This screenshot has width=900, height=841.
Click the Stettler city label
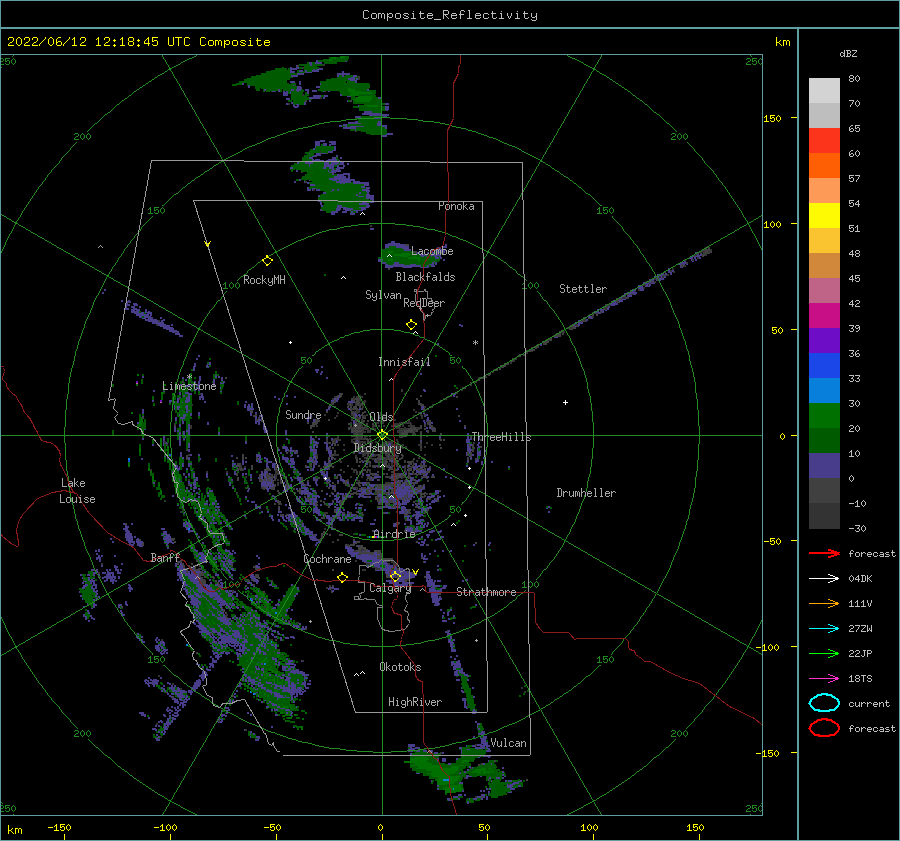pyautogui.click(x=583, y=289)
